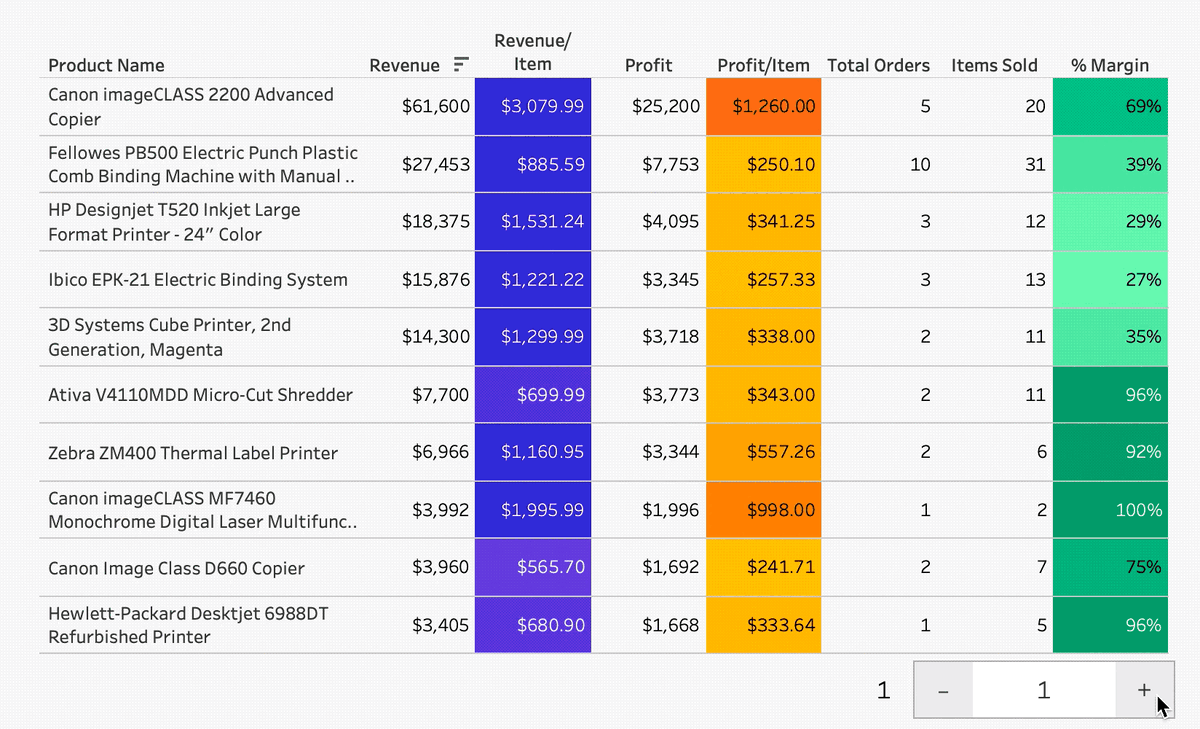Click the $1,260.00 profit per item cell
Image resolution: width=1200 pixels, height=729 pixels.
click(x=764, y=106)
